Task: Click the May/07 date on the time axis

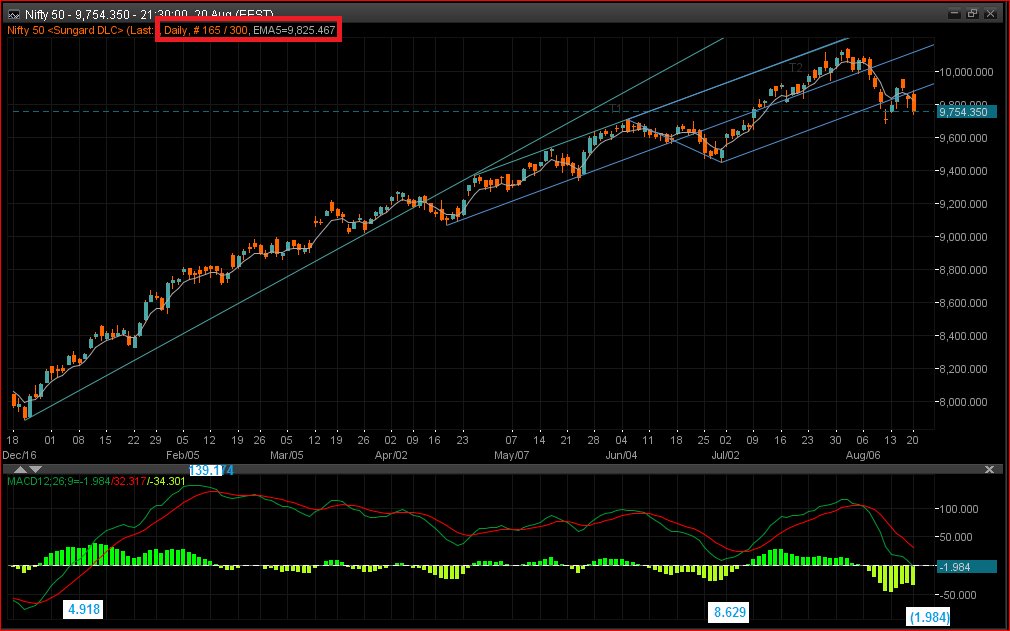Action: pos(511,455)
